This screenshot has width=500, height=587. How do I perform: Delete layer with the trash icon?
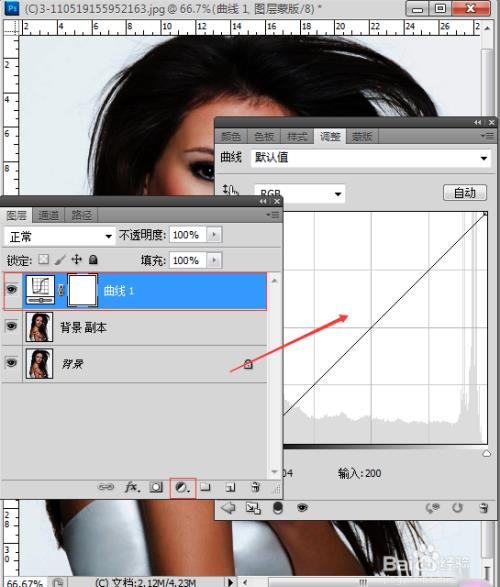coord(255,487)
